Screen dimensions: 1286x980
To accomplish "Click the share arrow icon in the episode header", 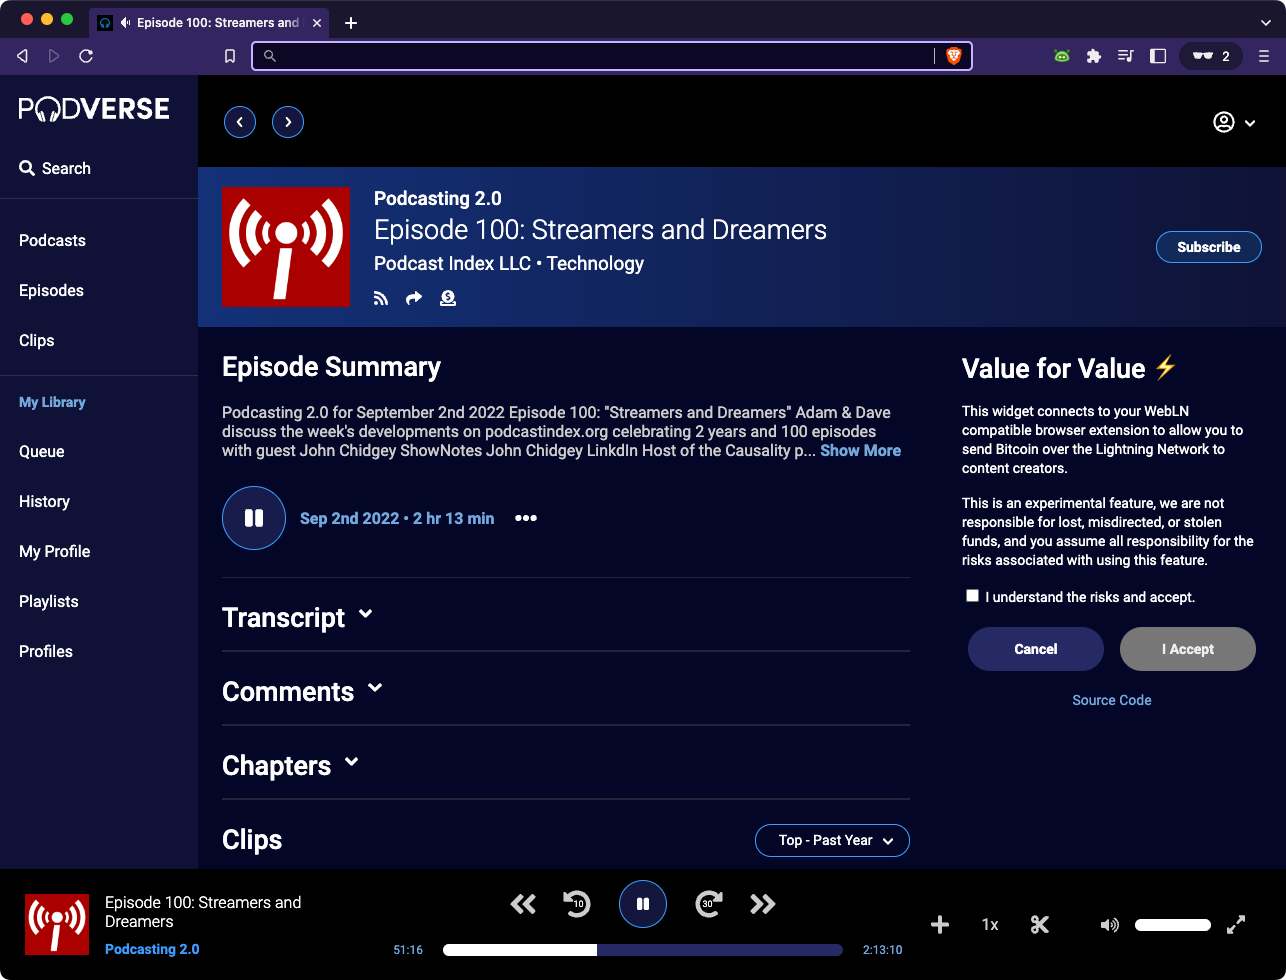I will coord(414,298).
